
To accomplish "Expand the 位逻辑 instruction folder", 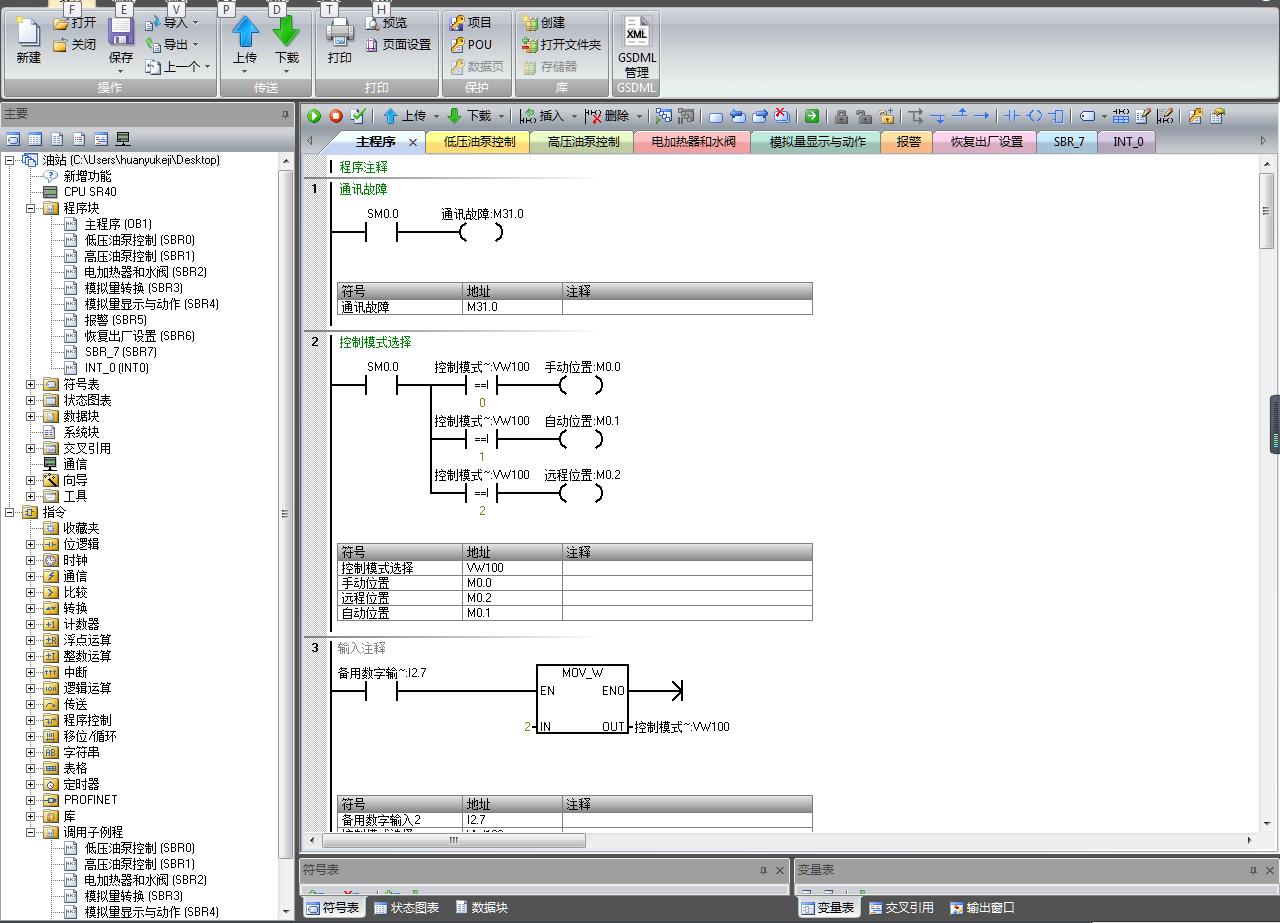I will [30, 544].
